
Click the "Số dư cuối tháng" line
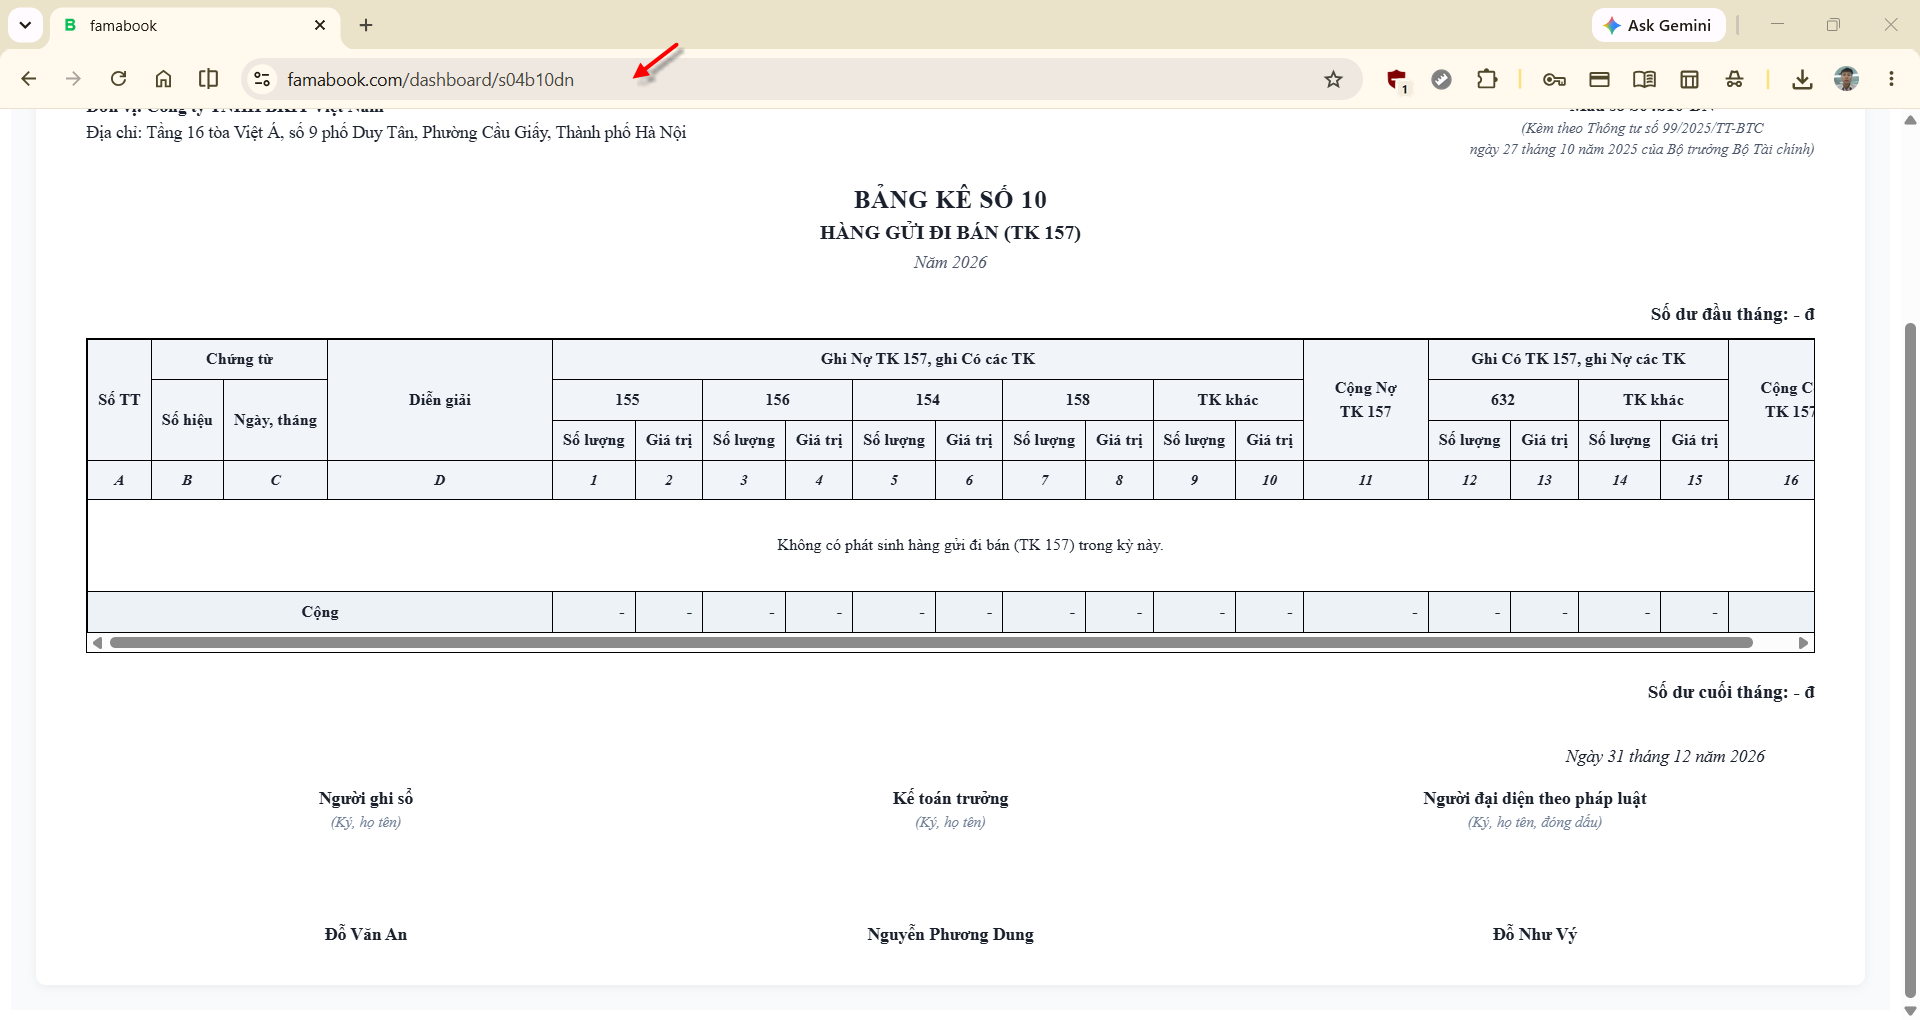tap(1731, 692)
